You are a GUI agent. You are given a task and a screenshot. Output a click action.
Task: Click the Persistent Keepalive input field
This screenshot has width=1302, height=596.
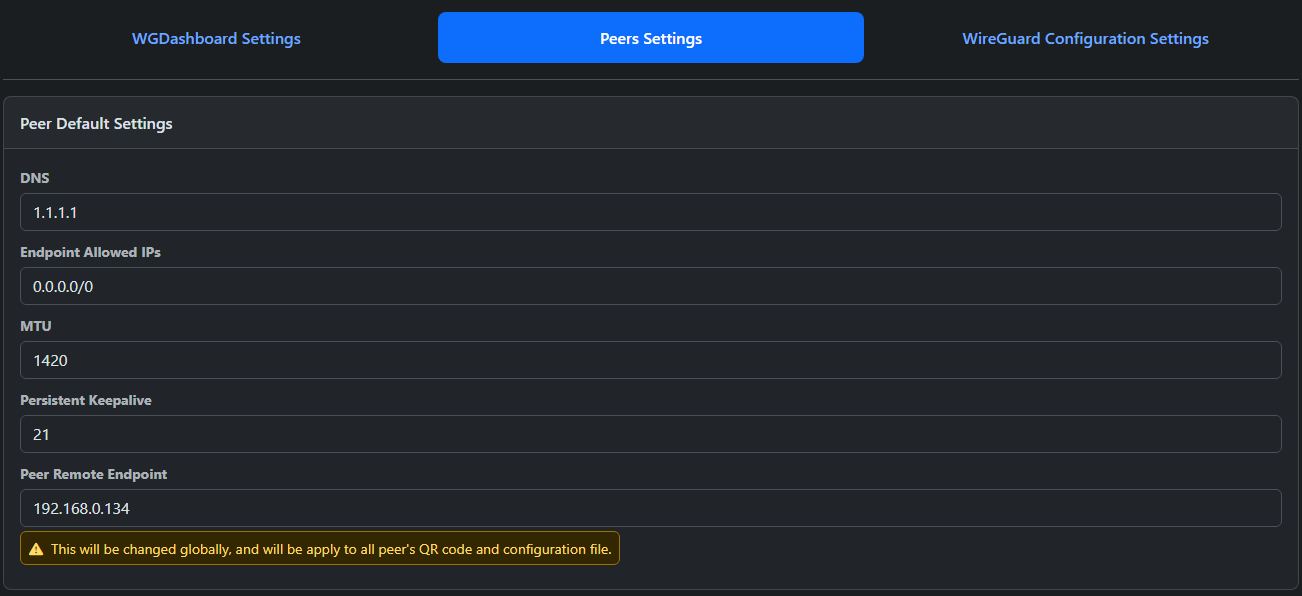[650, 434]
